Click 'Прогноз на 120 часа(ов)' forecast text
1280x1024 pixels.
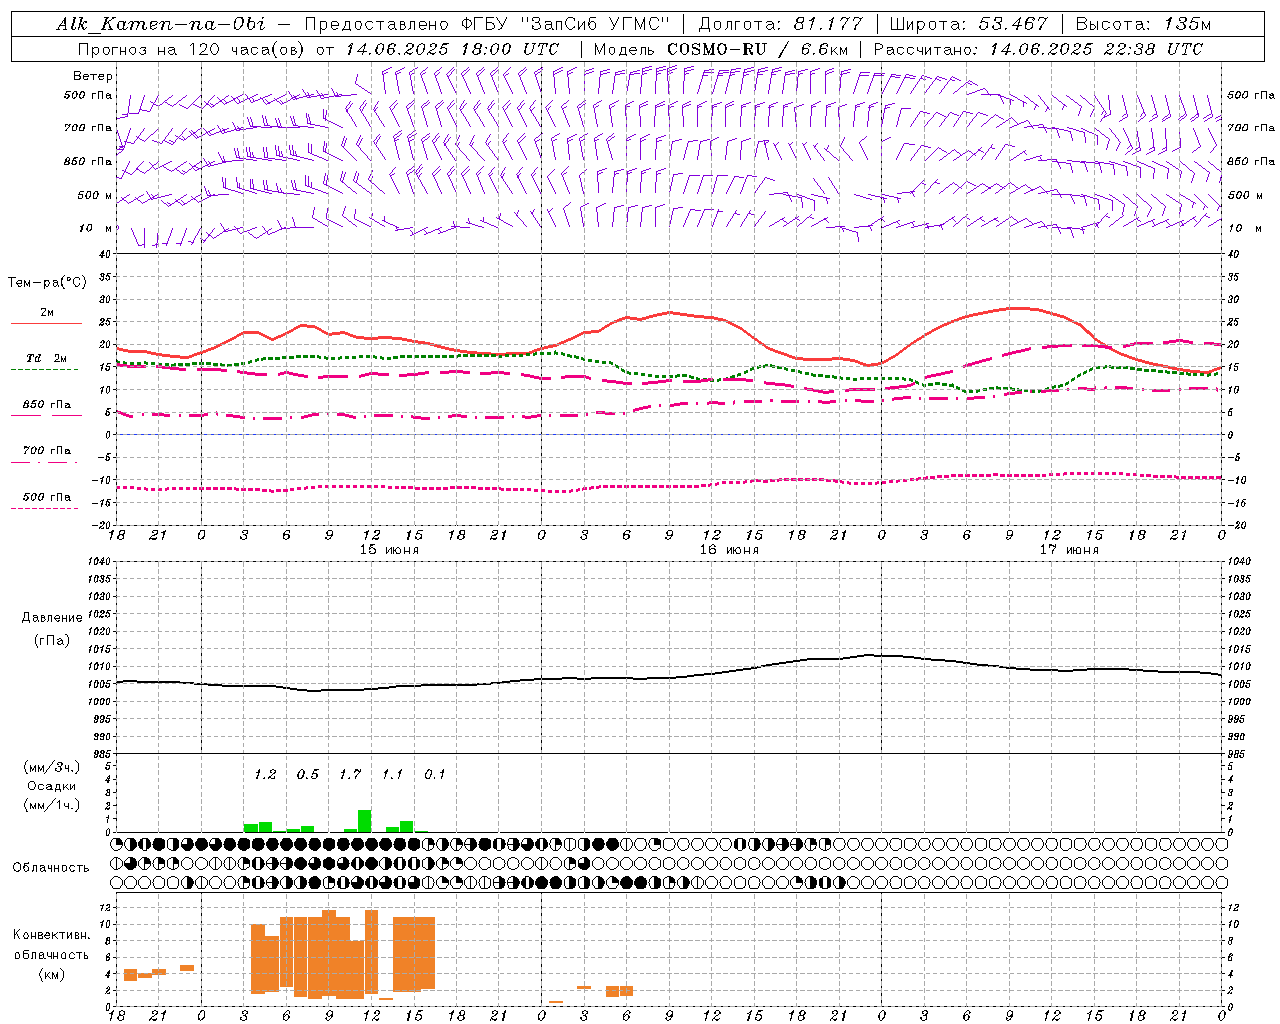pos(192,49)
